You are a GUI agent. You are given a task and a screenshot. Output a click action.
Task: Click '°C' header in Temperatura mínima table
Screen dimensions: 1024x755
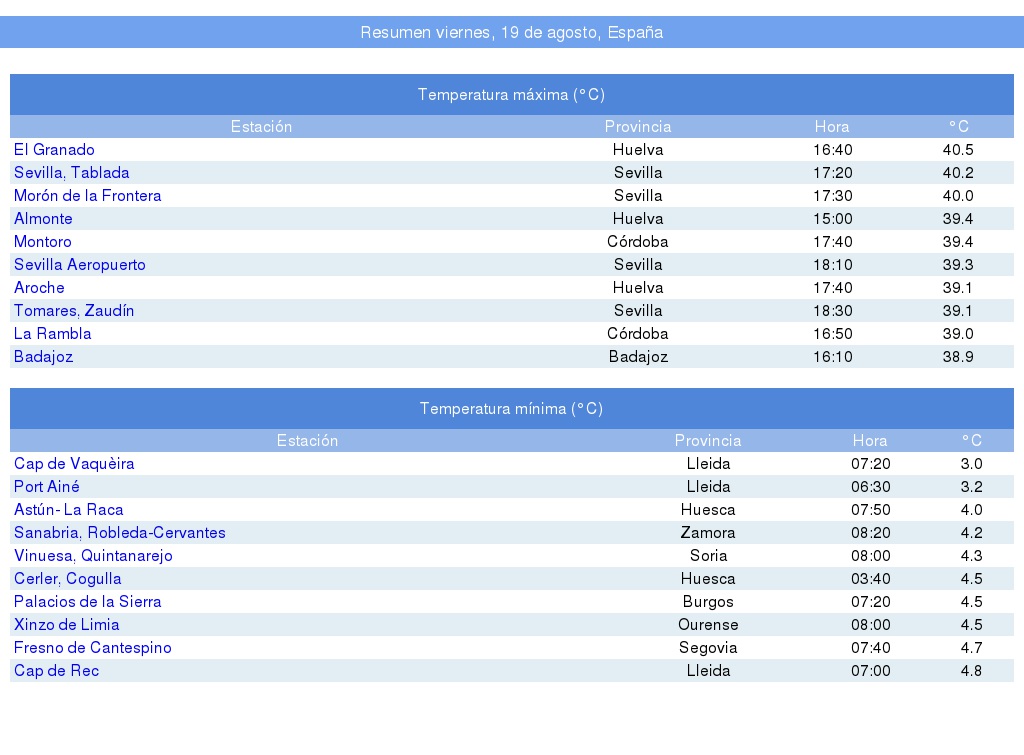971,441
